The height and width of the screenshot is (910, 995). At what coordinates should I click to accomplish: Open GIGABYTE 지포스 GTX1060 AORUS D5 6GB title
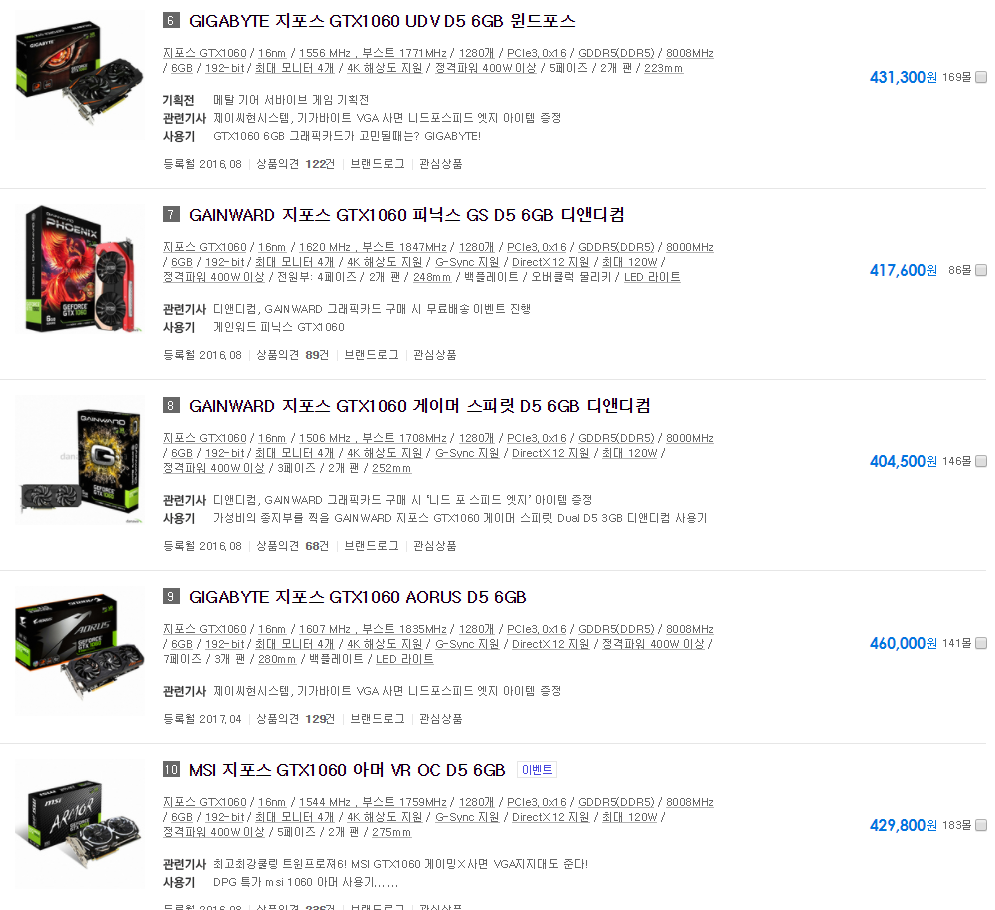point(358,597)
